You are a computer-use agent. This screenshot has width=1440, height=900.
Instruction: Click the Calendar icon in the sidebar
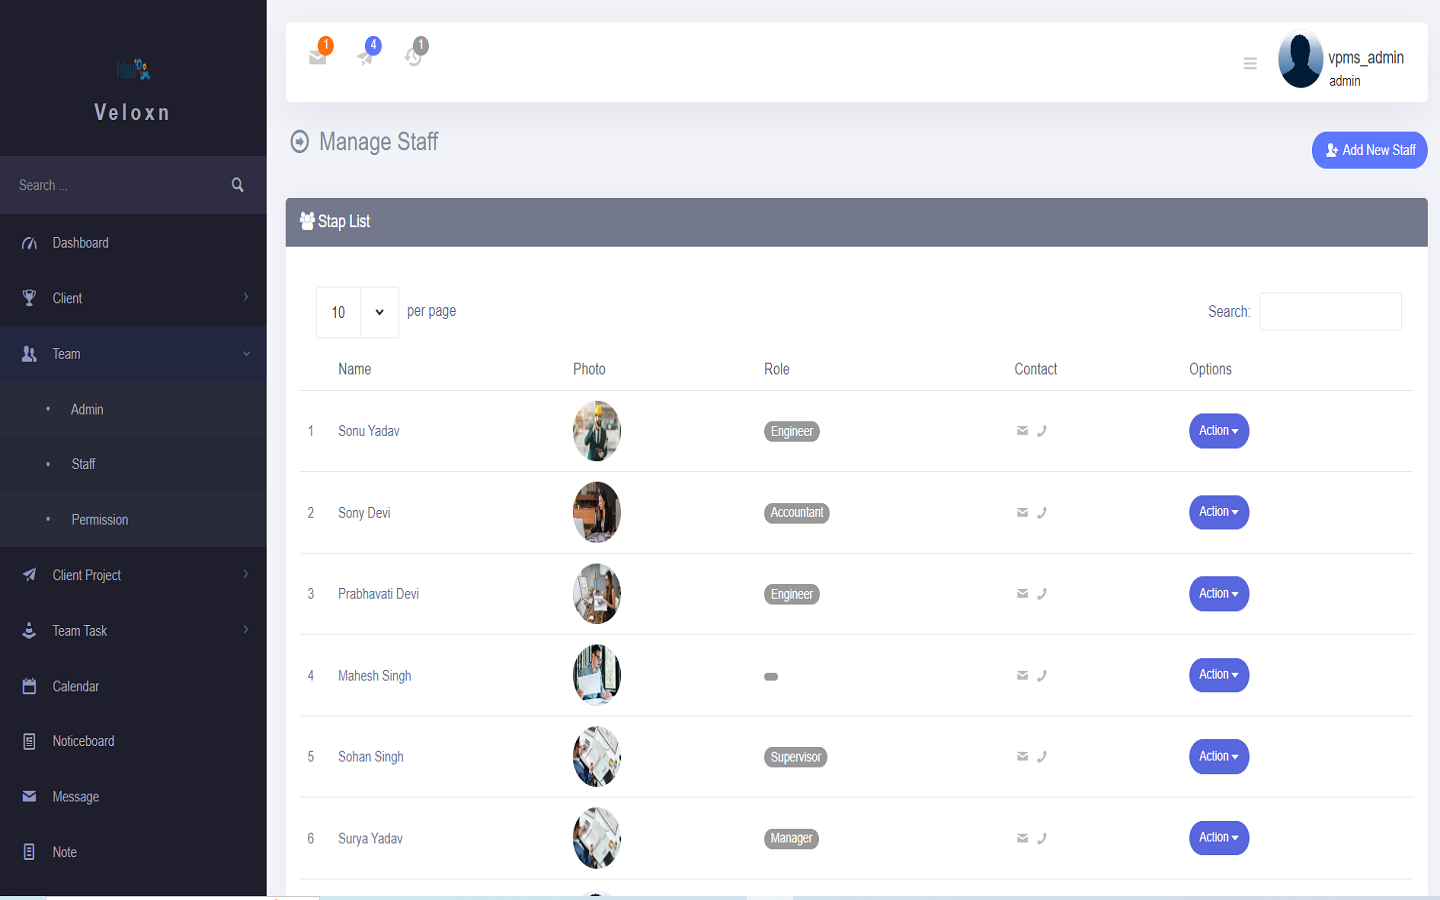[27, 686]
